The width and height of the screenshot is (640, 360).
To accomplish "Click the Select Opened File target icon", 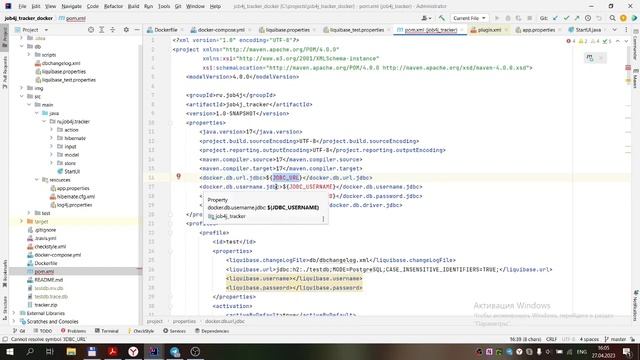I will pyautogui.click(x=91, y=30).
